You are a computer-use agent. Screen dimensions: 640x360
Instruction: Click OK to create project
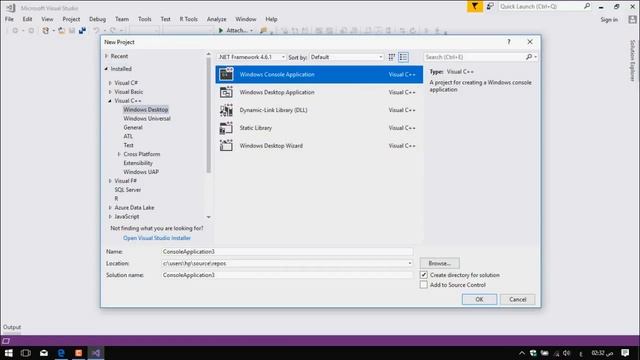coord(479,300)
